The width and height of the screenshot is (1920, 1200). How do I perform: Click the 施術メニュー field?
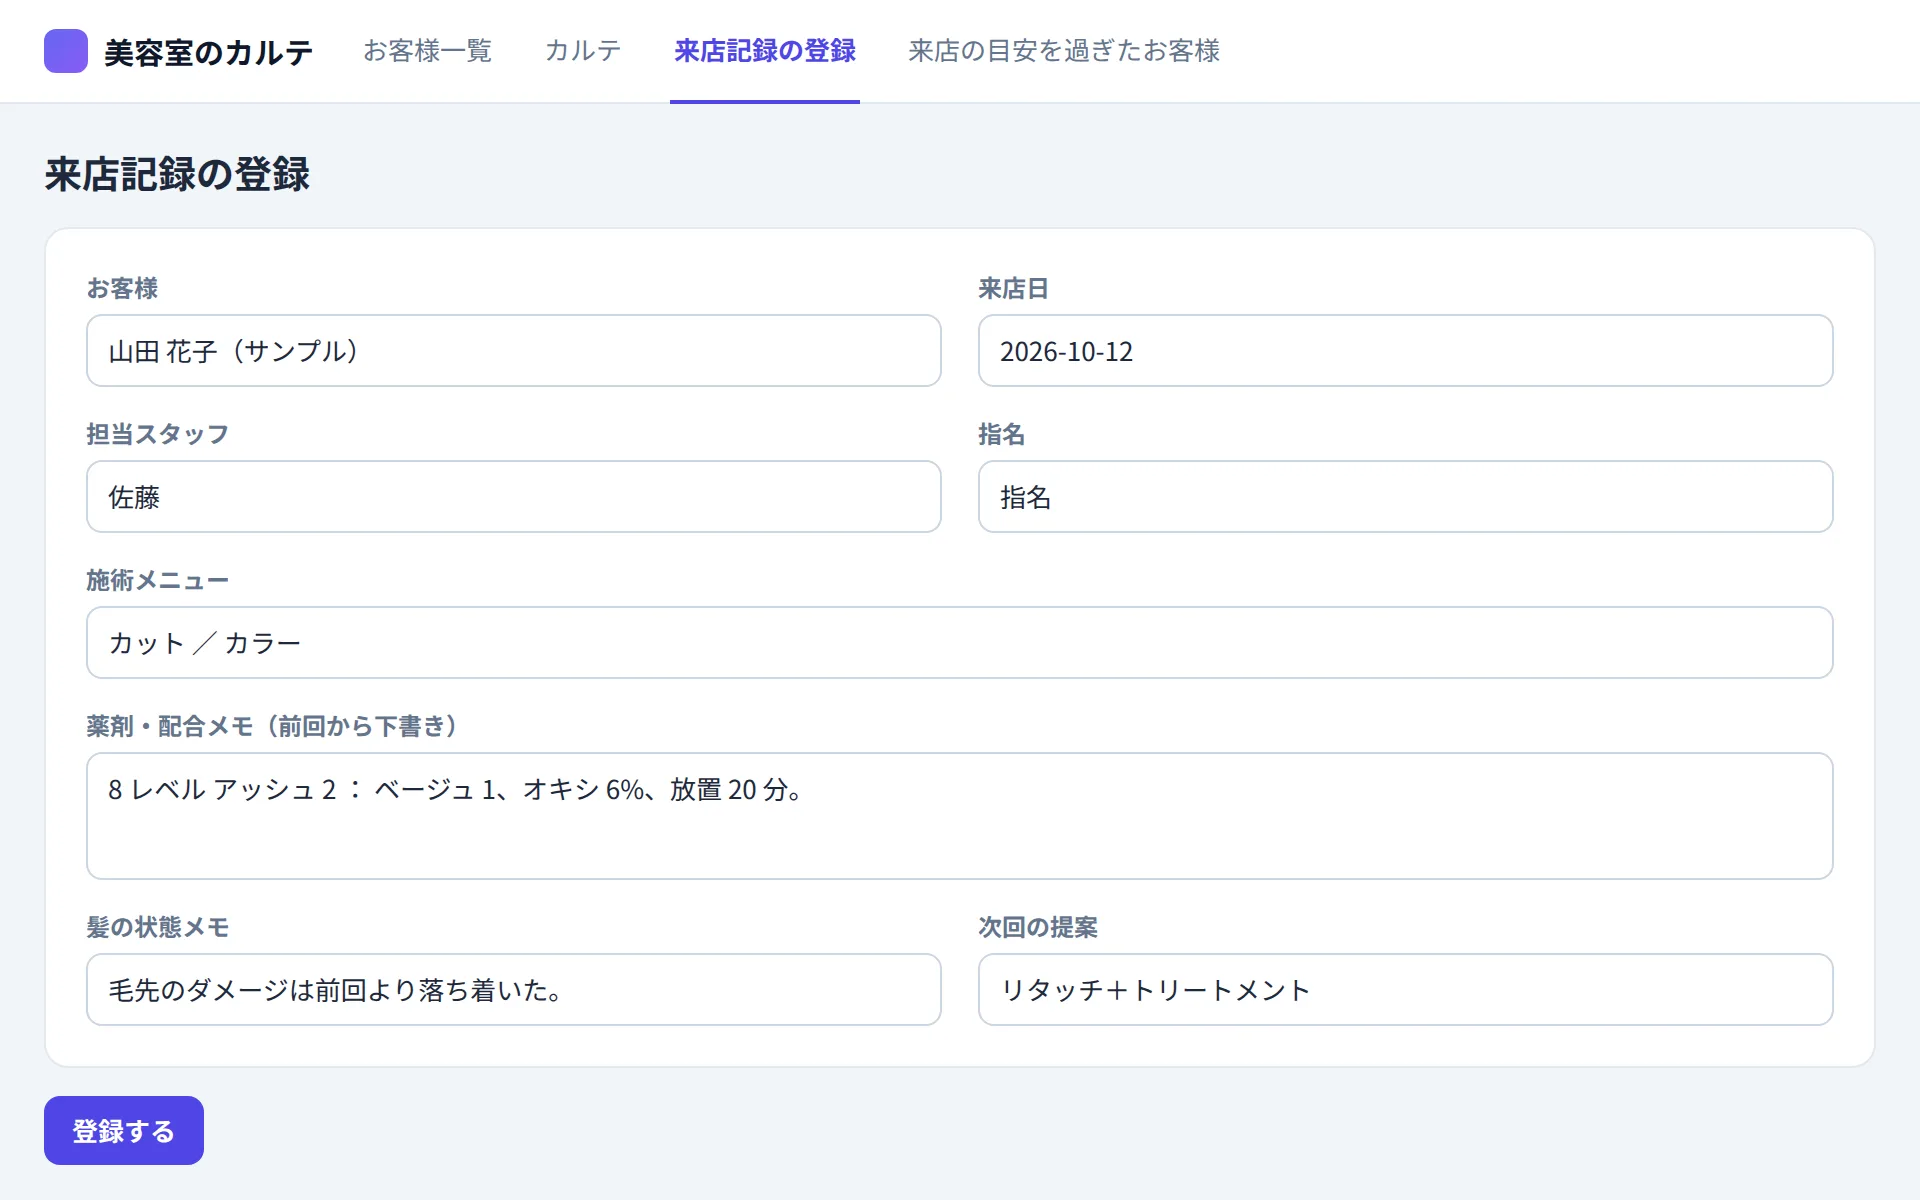[x=960, y=643]
